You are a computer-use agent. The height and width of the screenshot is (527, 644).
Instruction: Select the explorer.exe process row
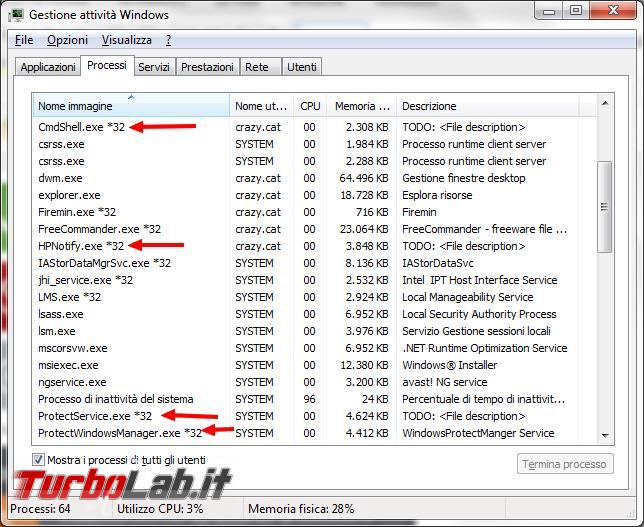[x=314, y=195]
